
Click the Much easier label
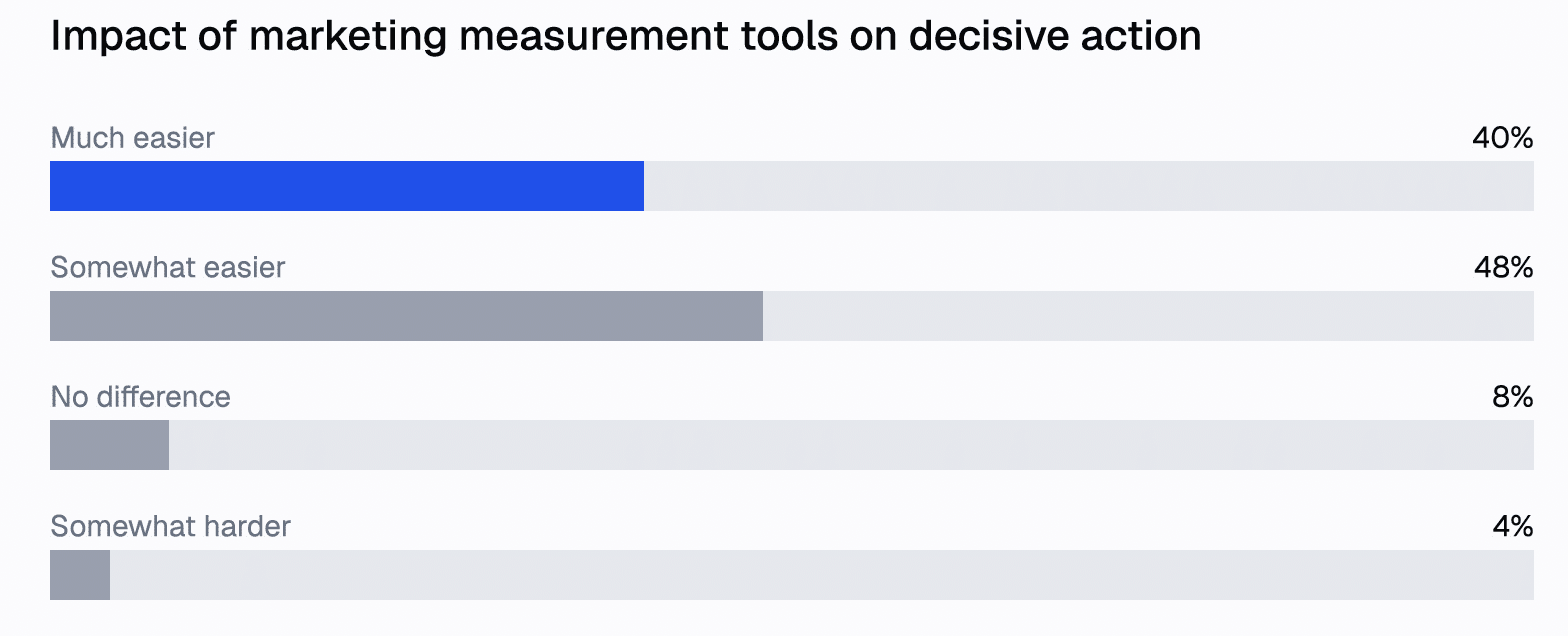(133, 138)
